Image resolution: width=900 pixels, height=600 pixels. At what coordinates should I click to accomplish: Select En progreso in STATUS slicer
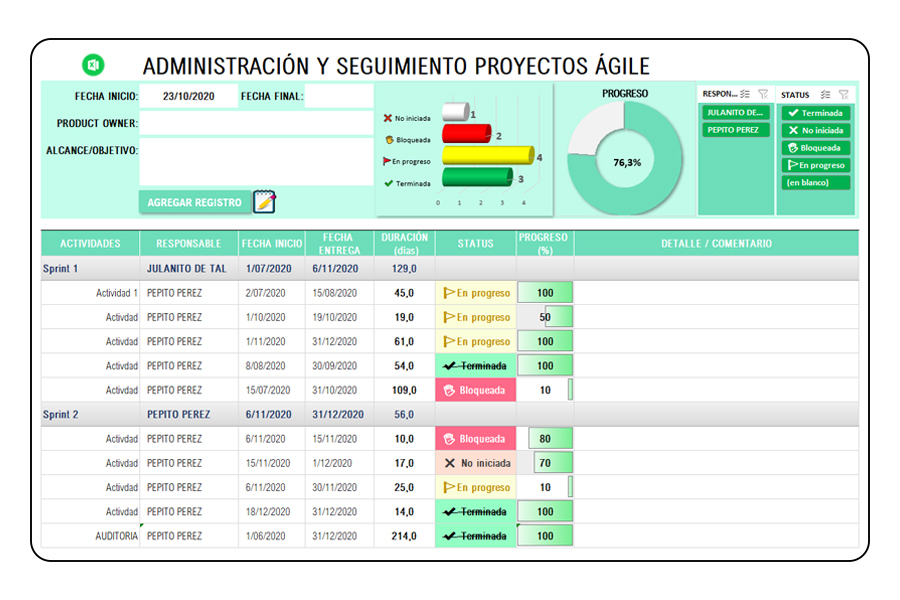pyautogui.click(x=816, y=165)
